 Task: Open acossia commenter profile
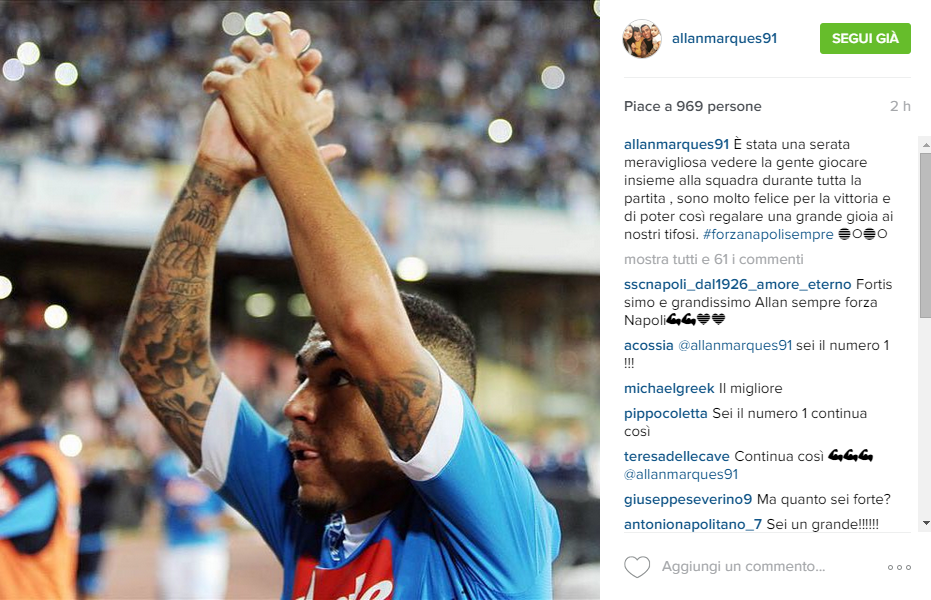(x=648, y=345)
